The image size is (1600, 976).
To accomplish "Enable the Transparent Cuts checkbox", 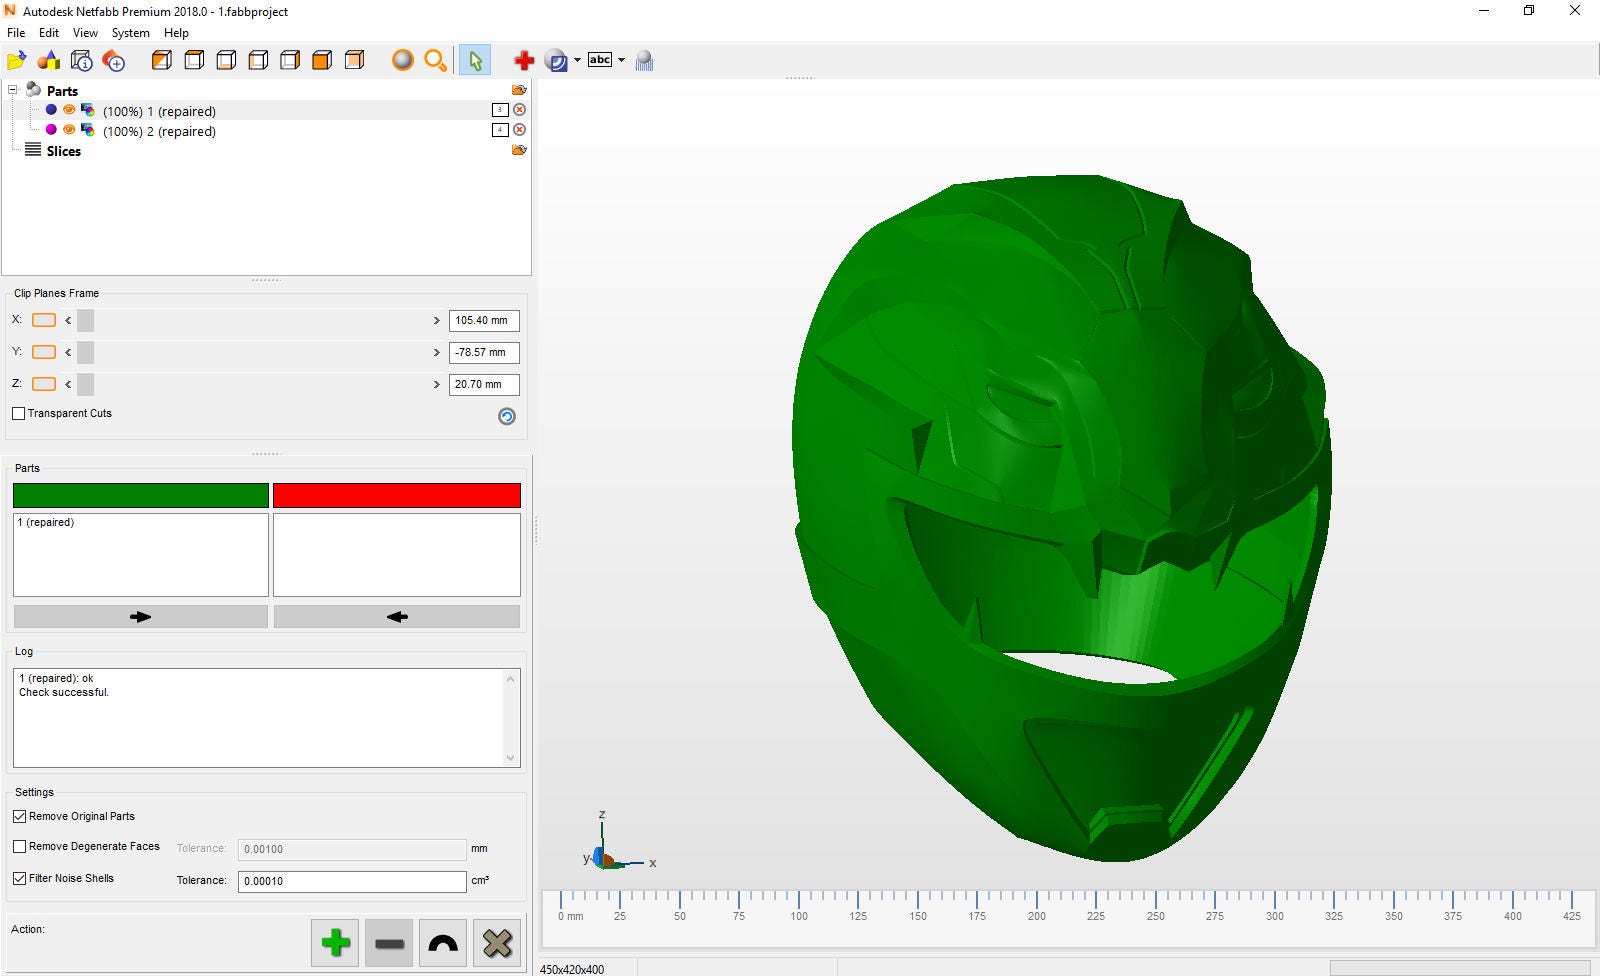I will (x=18, y=413).
